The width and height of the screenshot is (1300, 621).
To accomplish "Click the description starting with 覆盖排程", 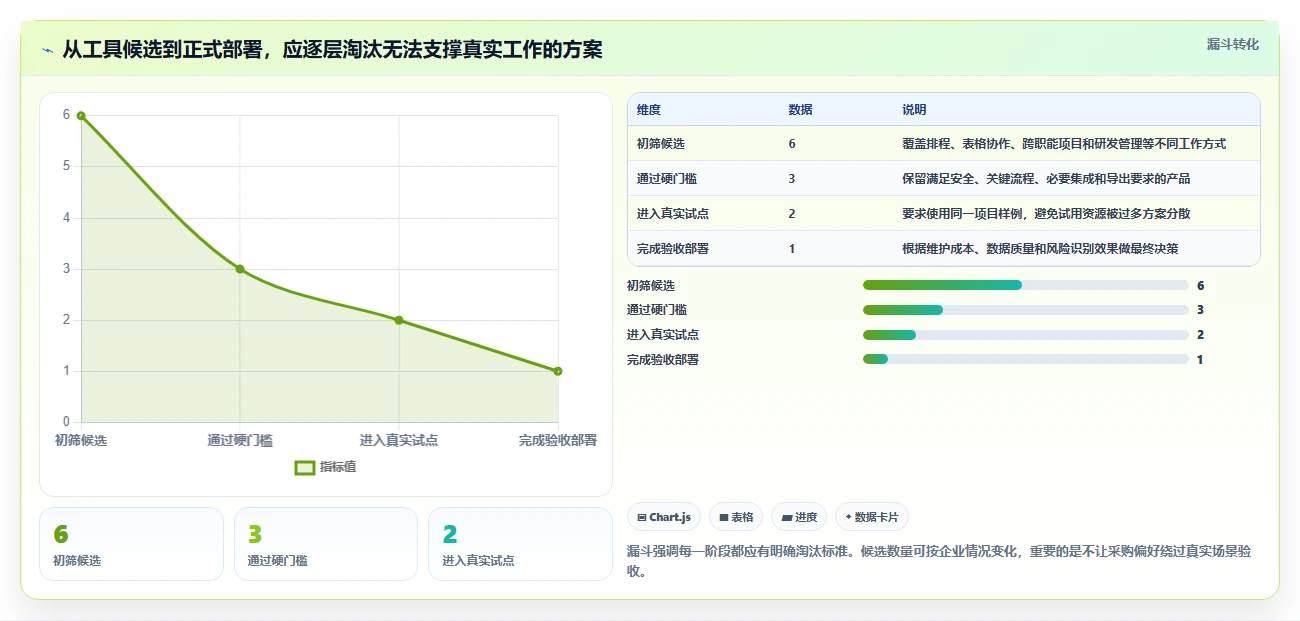I will pyautogui.click(x=1064, y=144).
